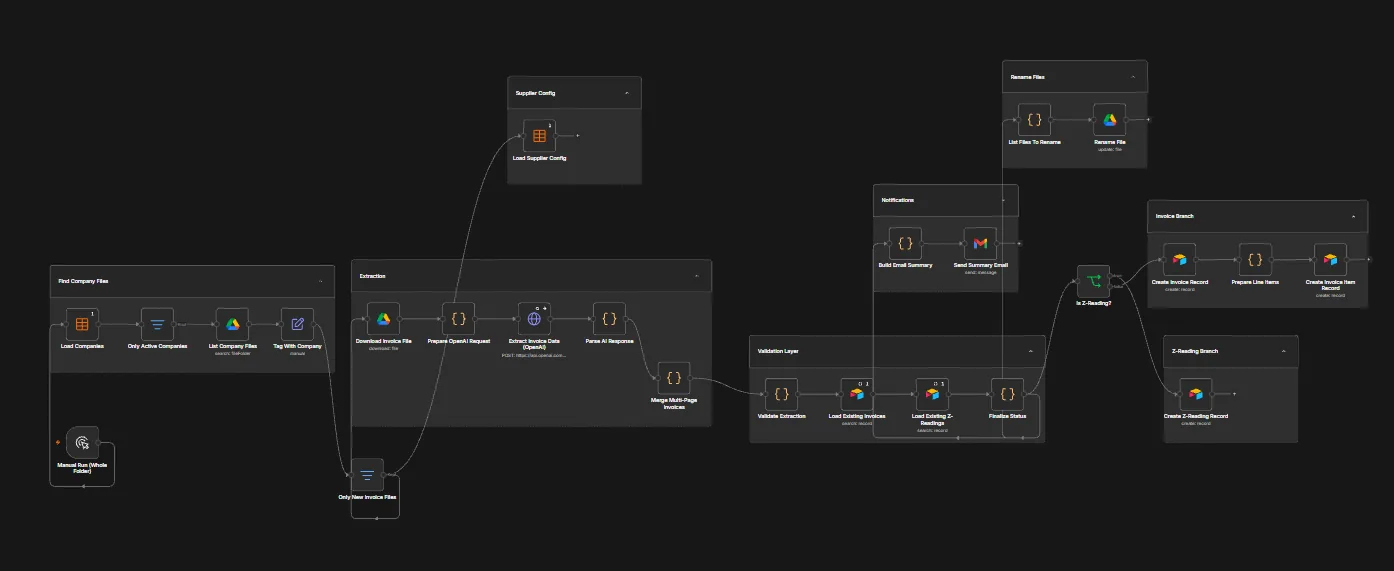Open the Load Existing Invoices Airtable node
Viewport: 1394px width, 571px height.
pos(856,394)
